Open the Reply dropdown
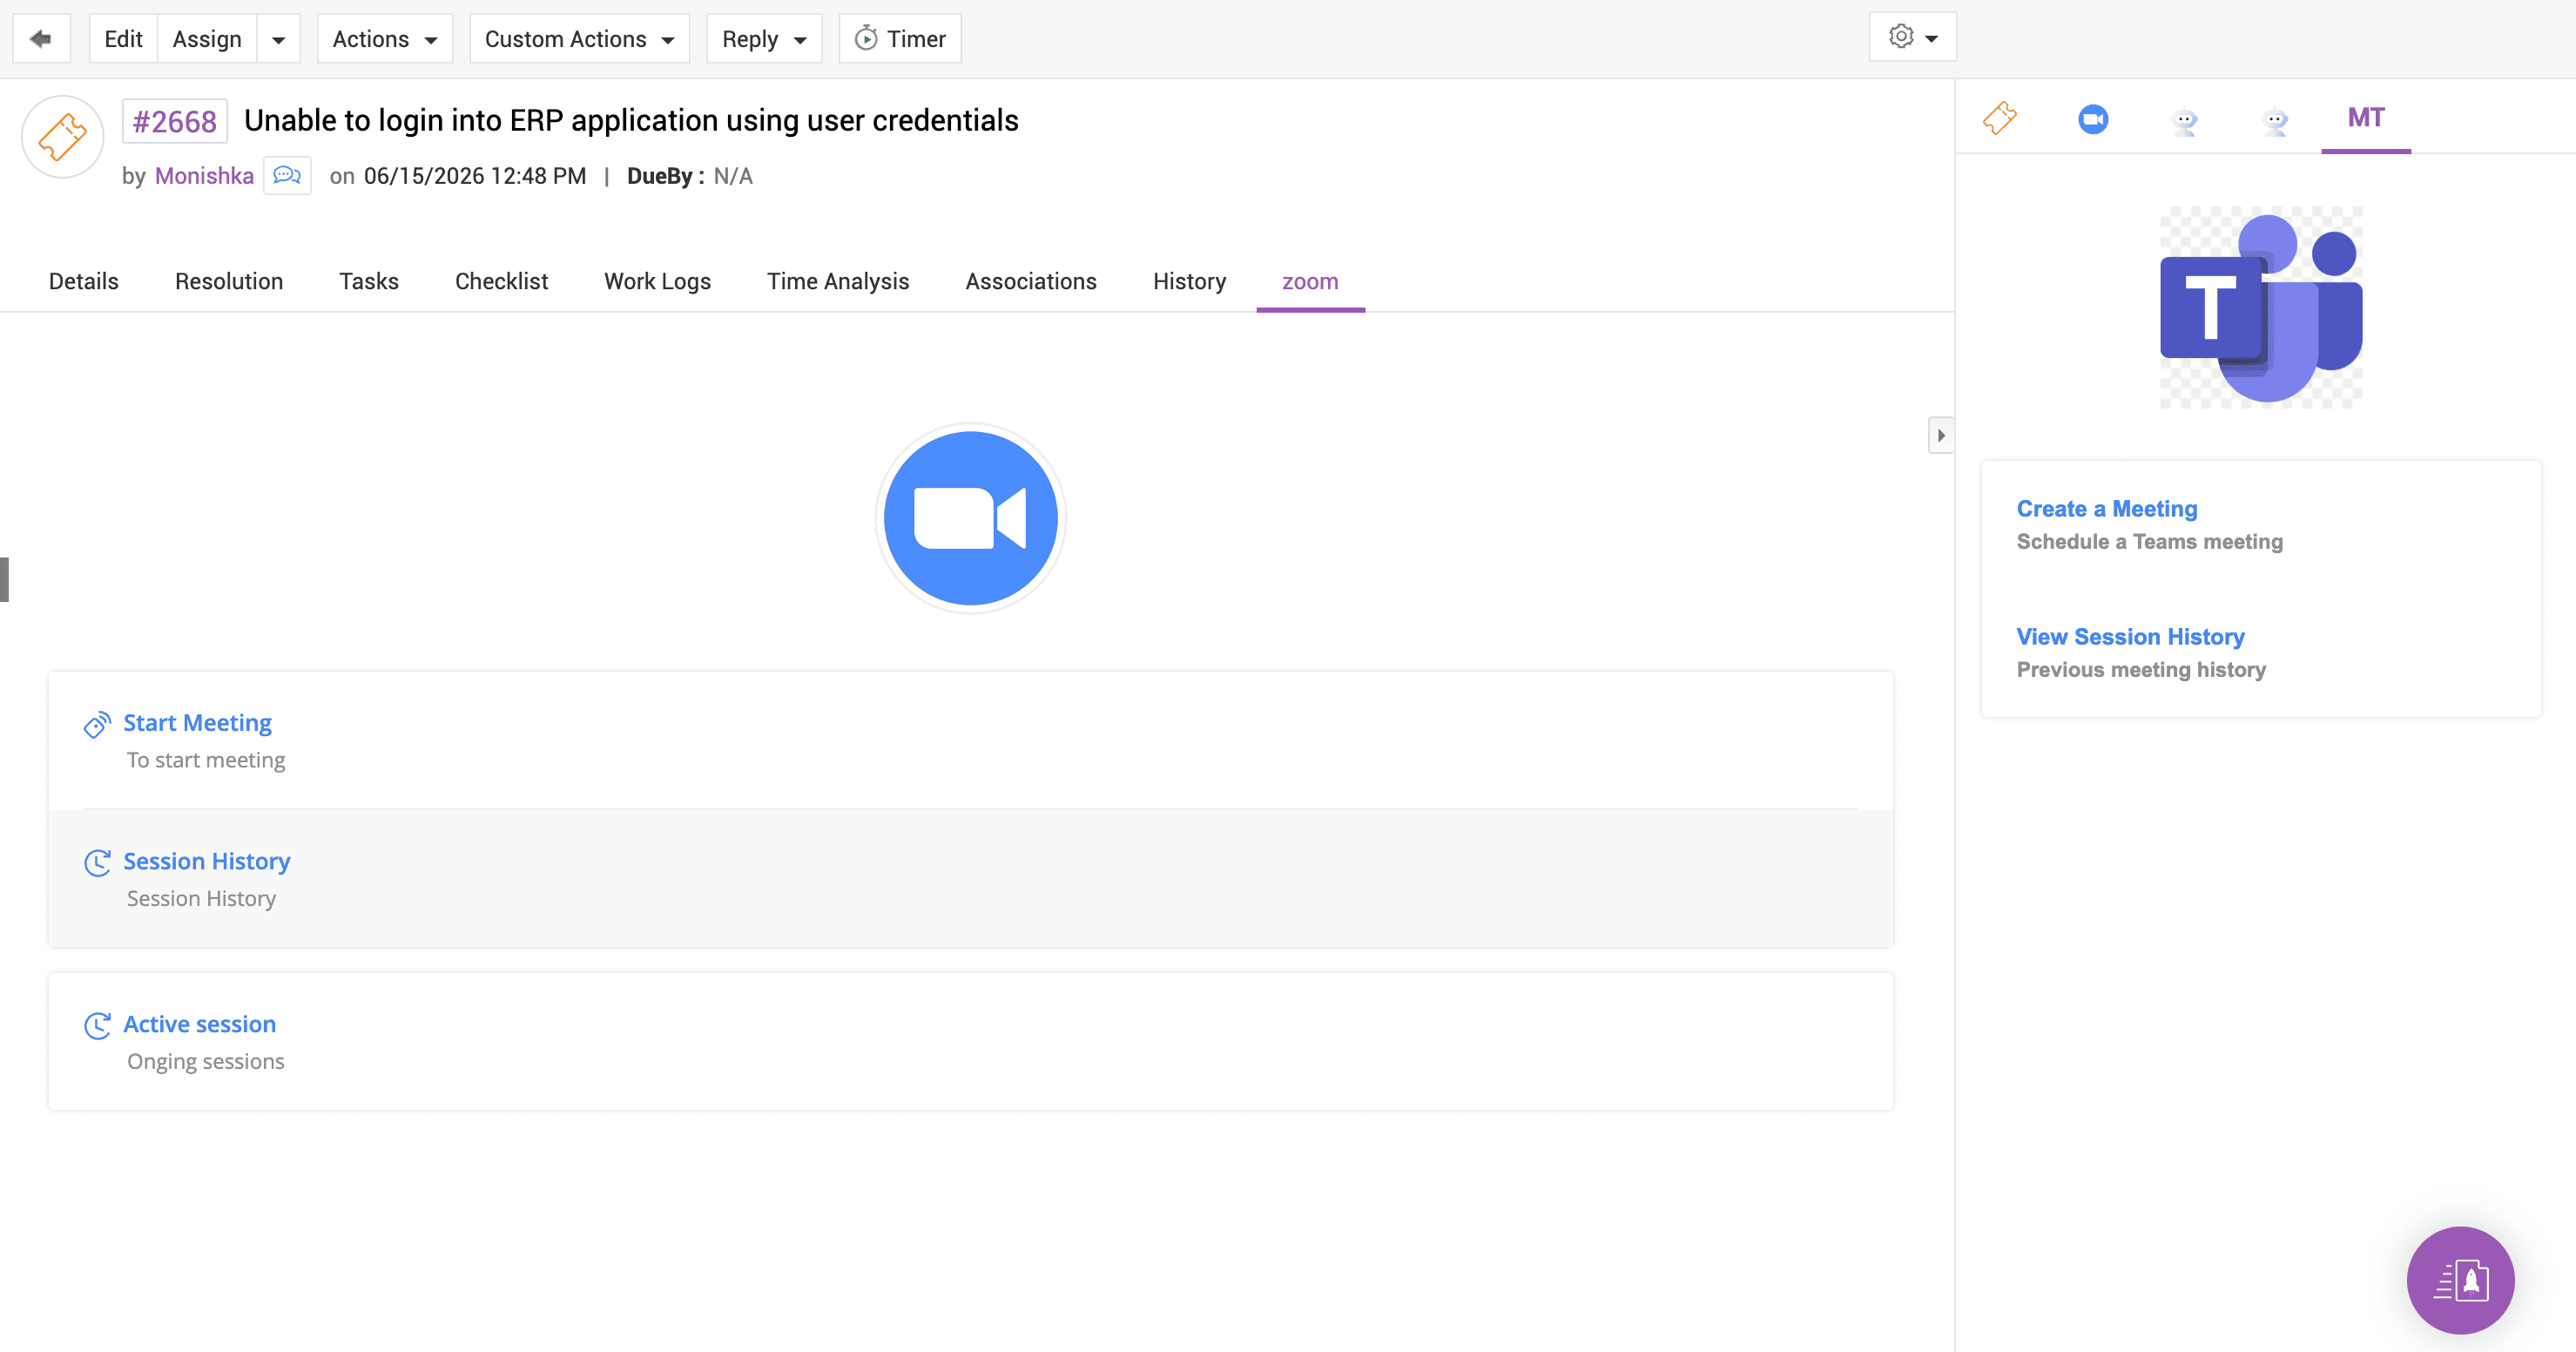This screenshot has width=2576, height=1352. tap(764, 39)
